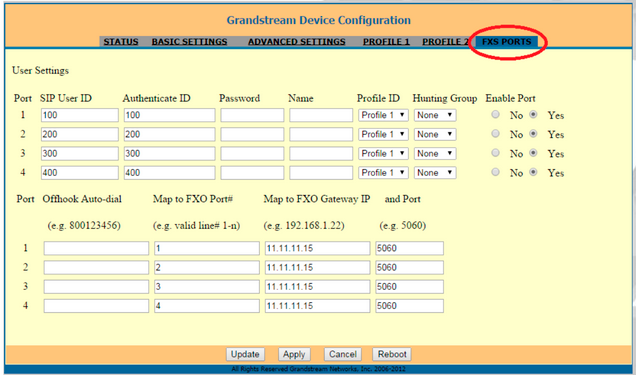Click Map to FXO Port# field for port 3
This screenshot has width=636, height=375.
[207, 287]
